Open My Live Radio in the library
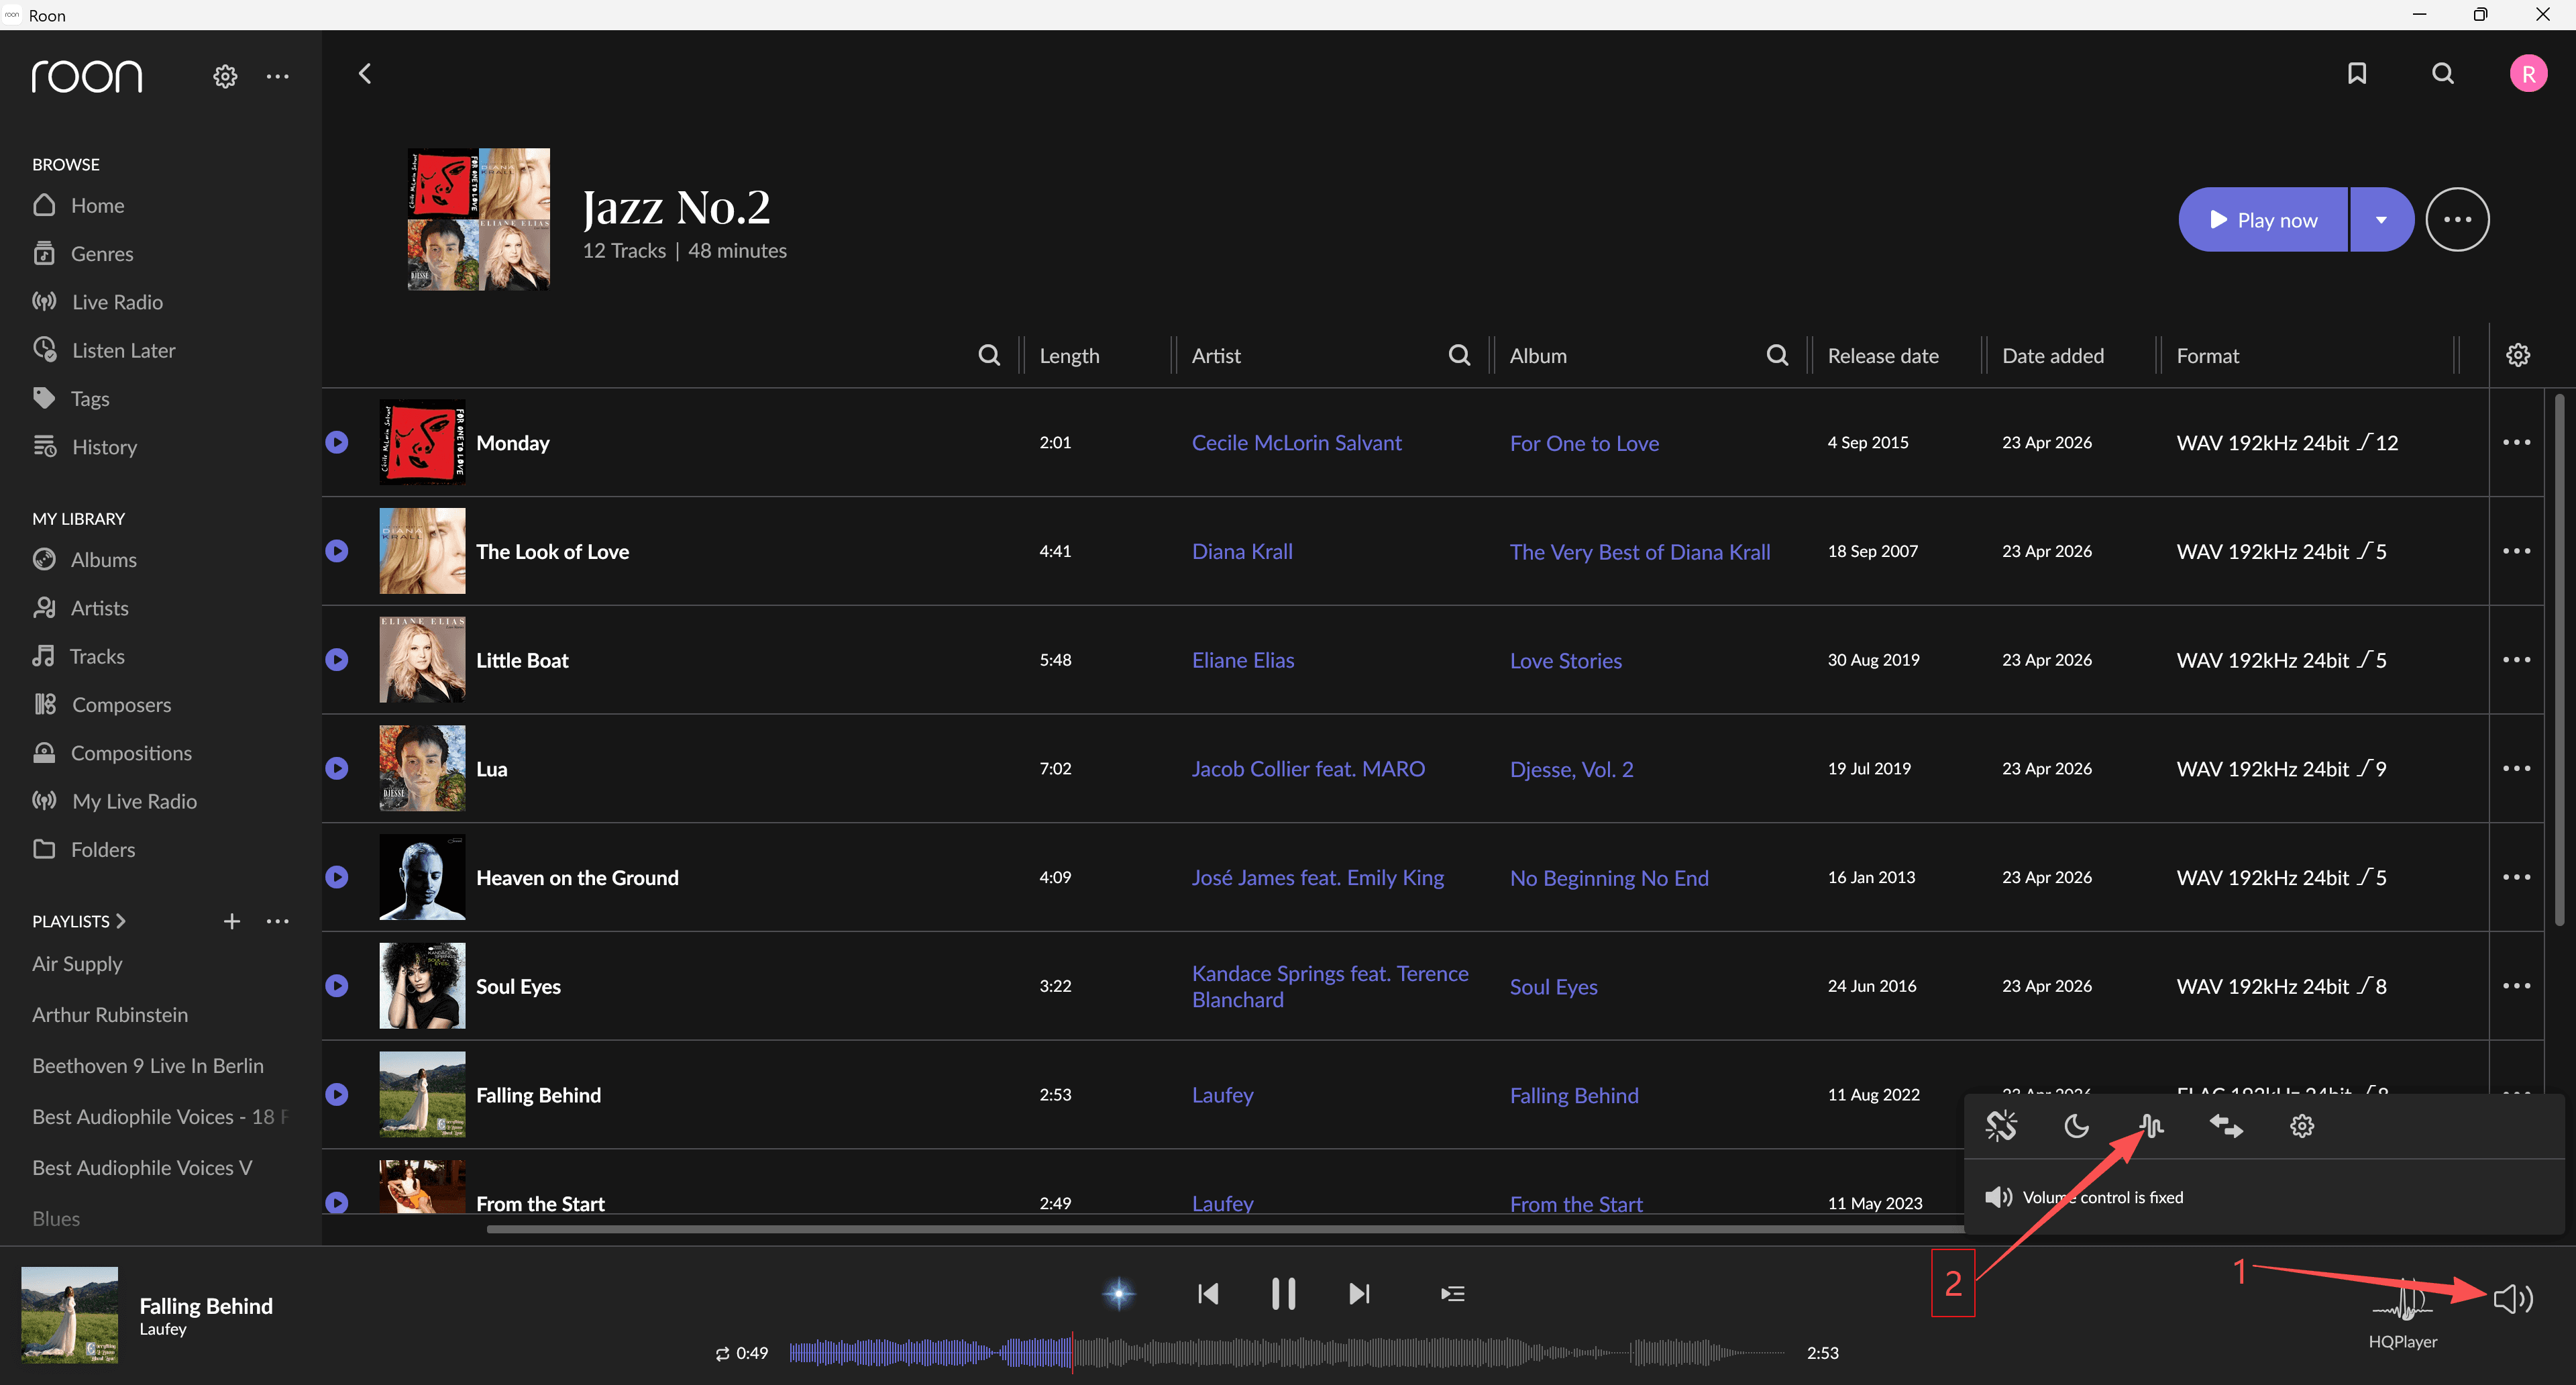 (115, 801)
